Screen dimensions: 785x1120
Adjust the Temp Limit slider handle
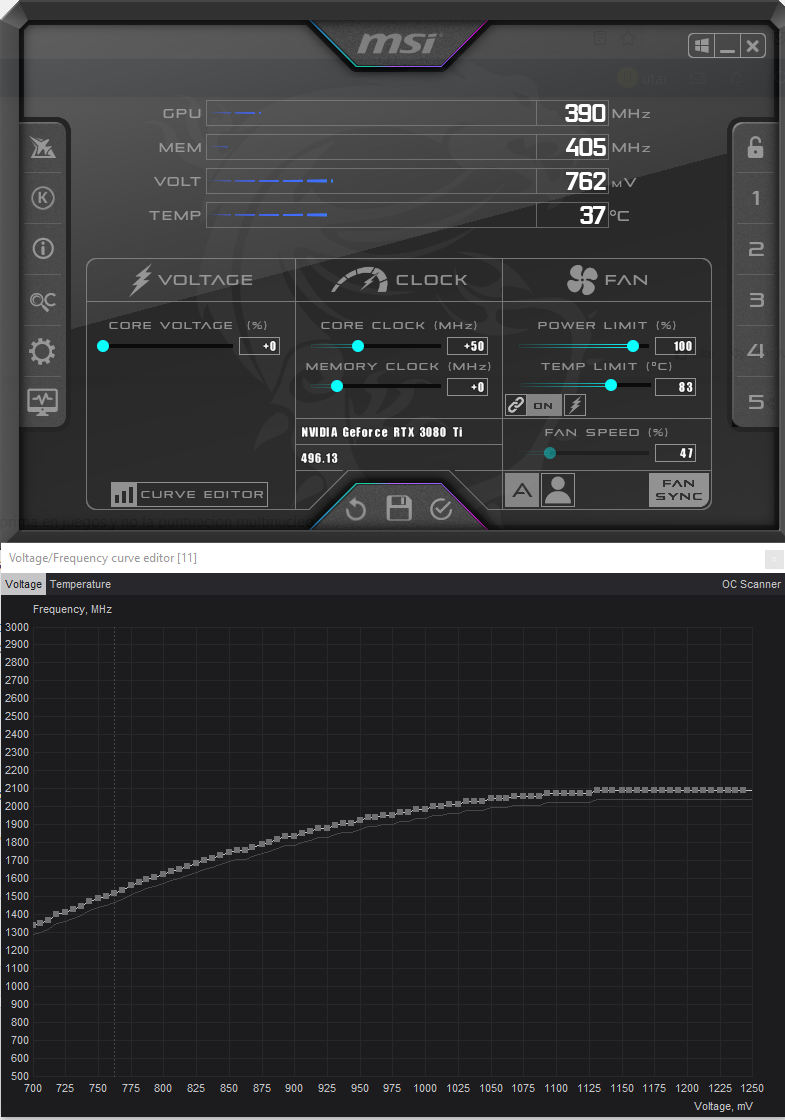[611, 385]
